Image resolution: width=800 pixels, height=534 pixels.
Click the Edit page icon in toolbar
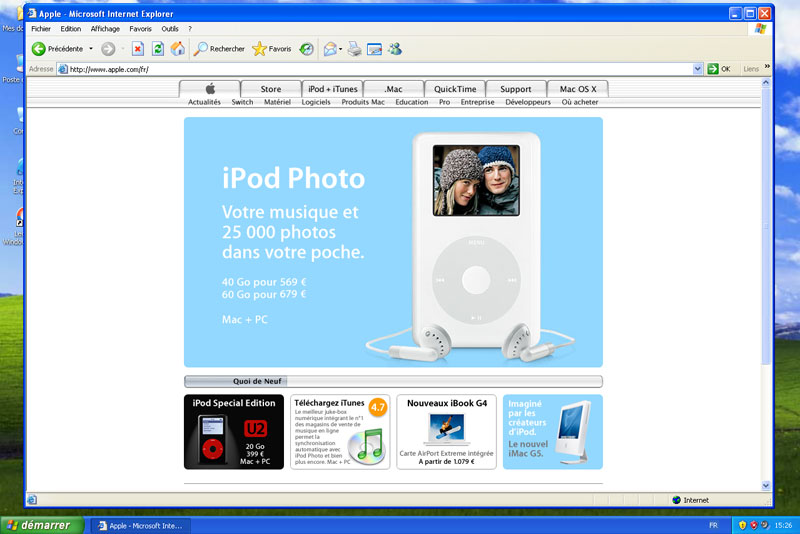(374, 49)
